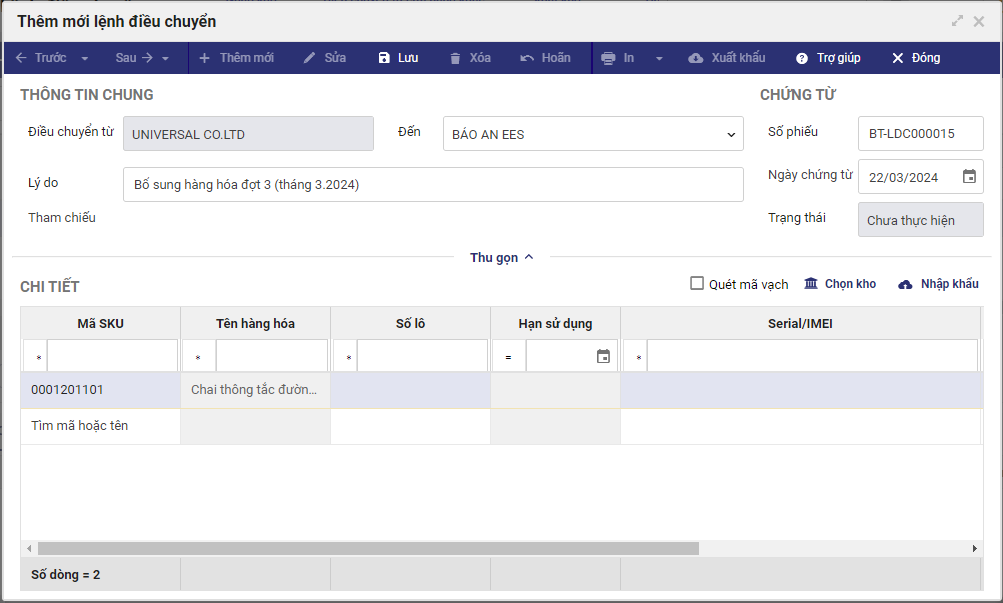Click the Số lô filter input
The image size is (1003, 603).
pos(422,356)
